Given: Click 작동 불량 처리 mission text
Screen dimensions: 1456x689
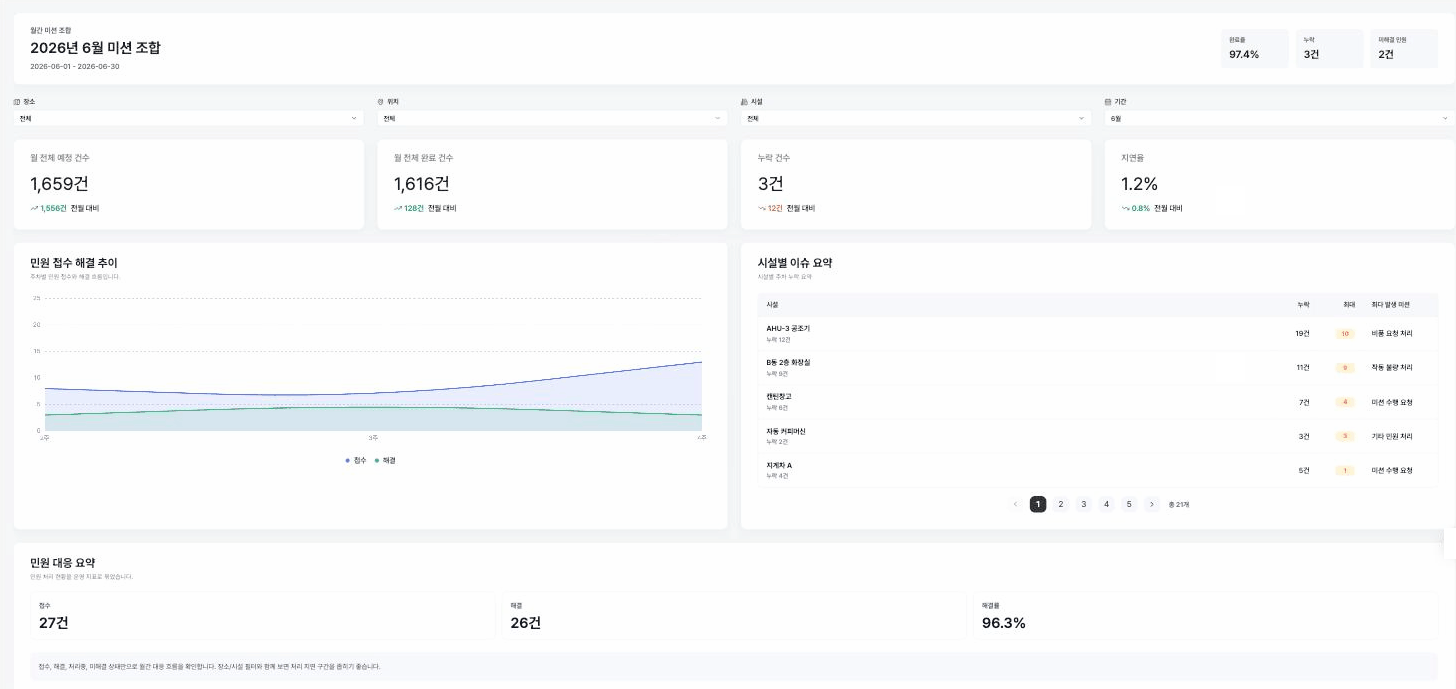Looking at the screenshot, I should click(1392, 368).
